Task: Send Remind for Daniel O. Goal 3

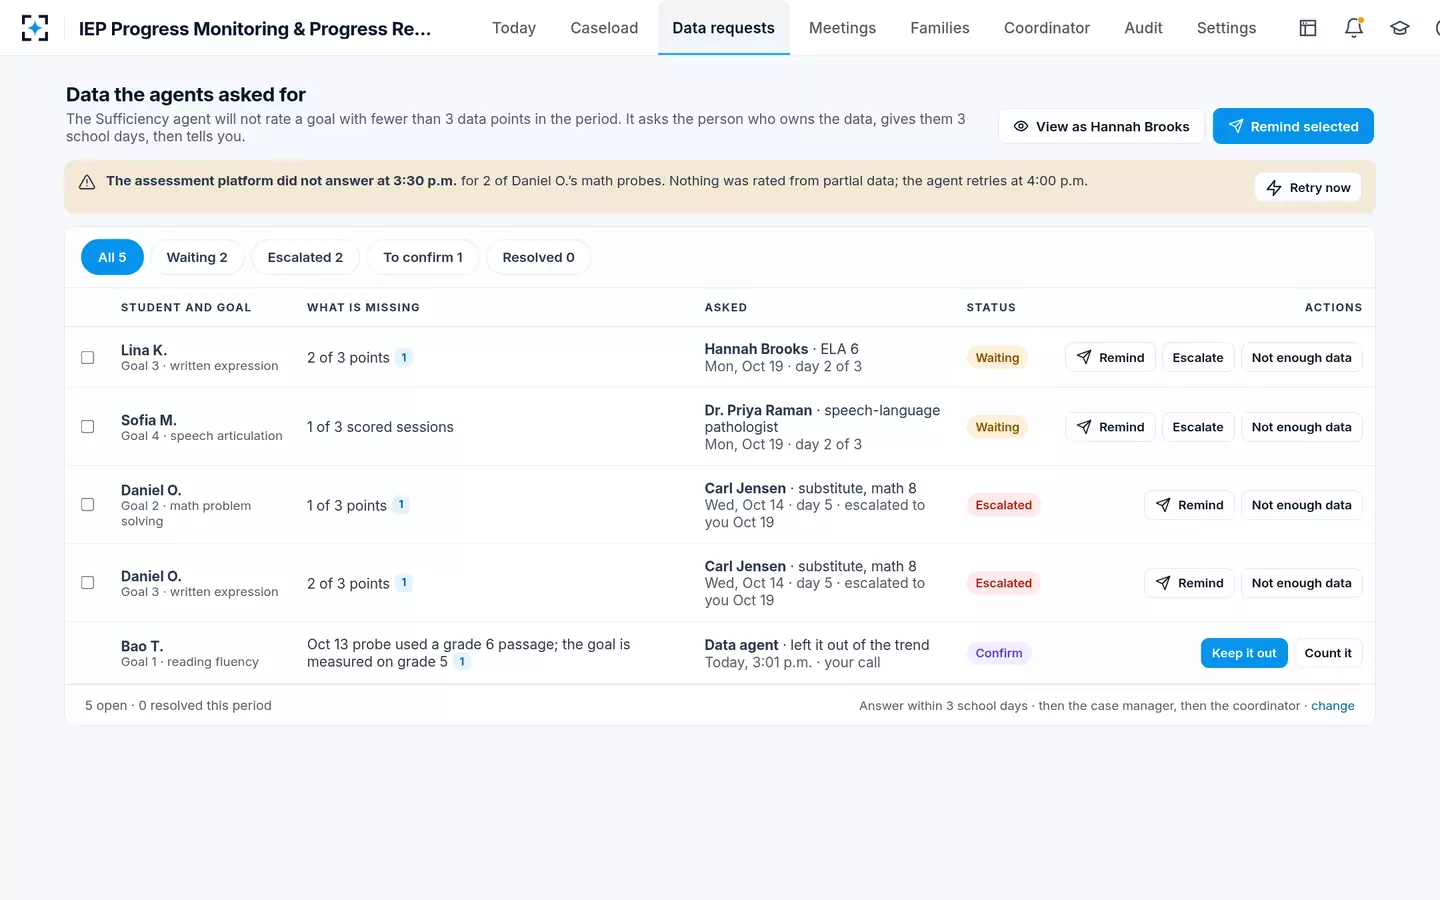Action: tap(1189, 583)
